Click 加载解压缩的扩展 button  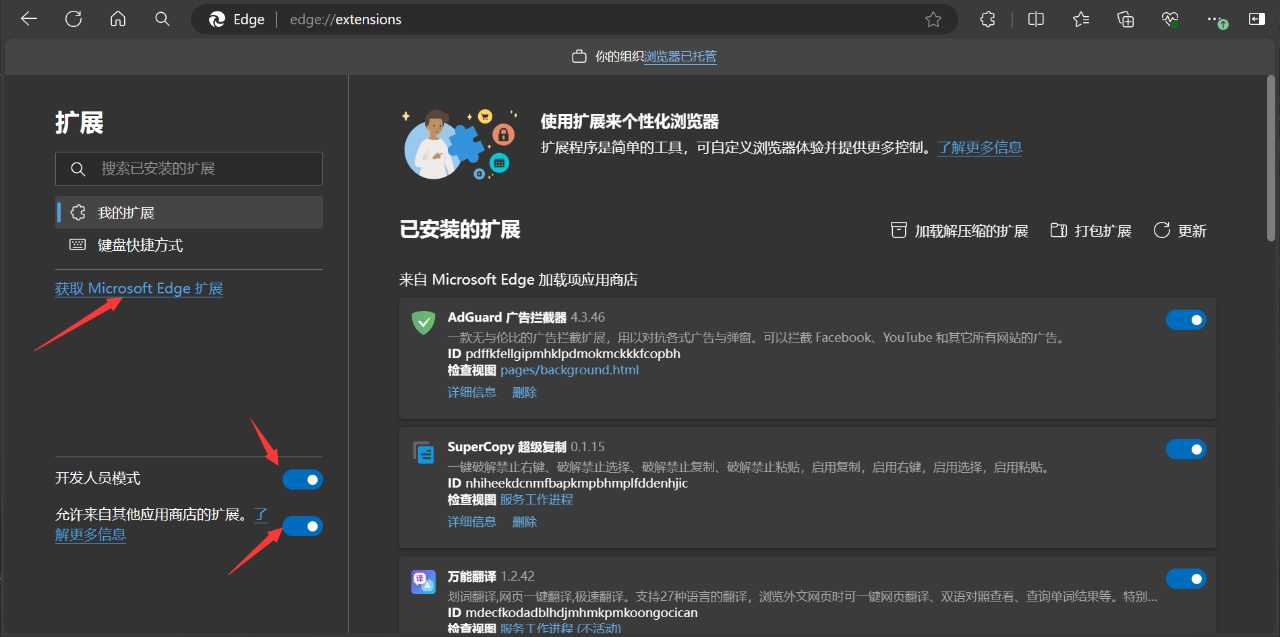(959, 231)
